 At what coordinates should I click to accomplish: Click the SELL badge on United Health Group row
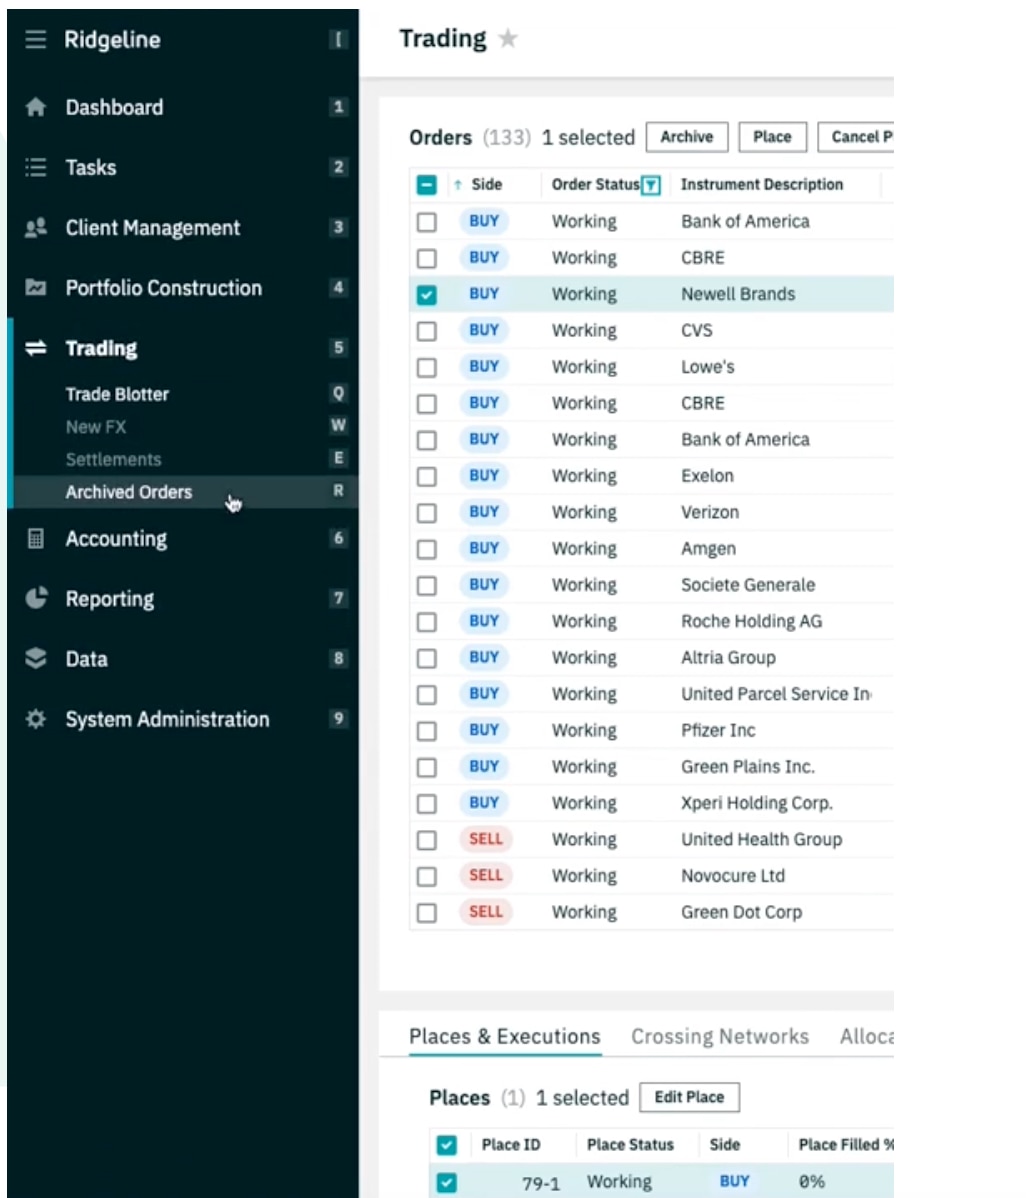tap(486, 839)
